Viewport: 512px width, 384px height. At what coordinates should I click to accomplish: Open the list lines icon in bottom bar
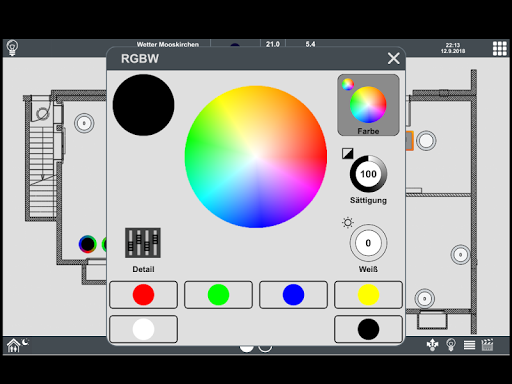[x=469, y=345]
